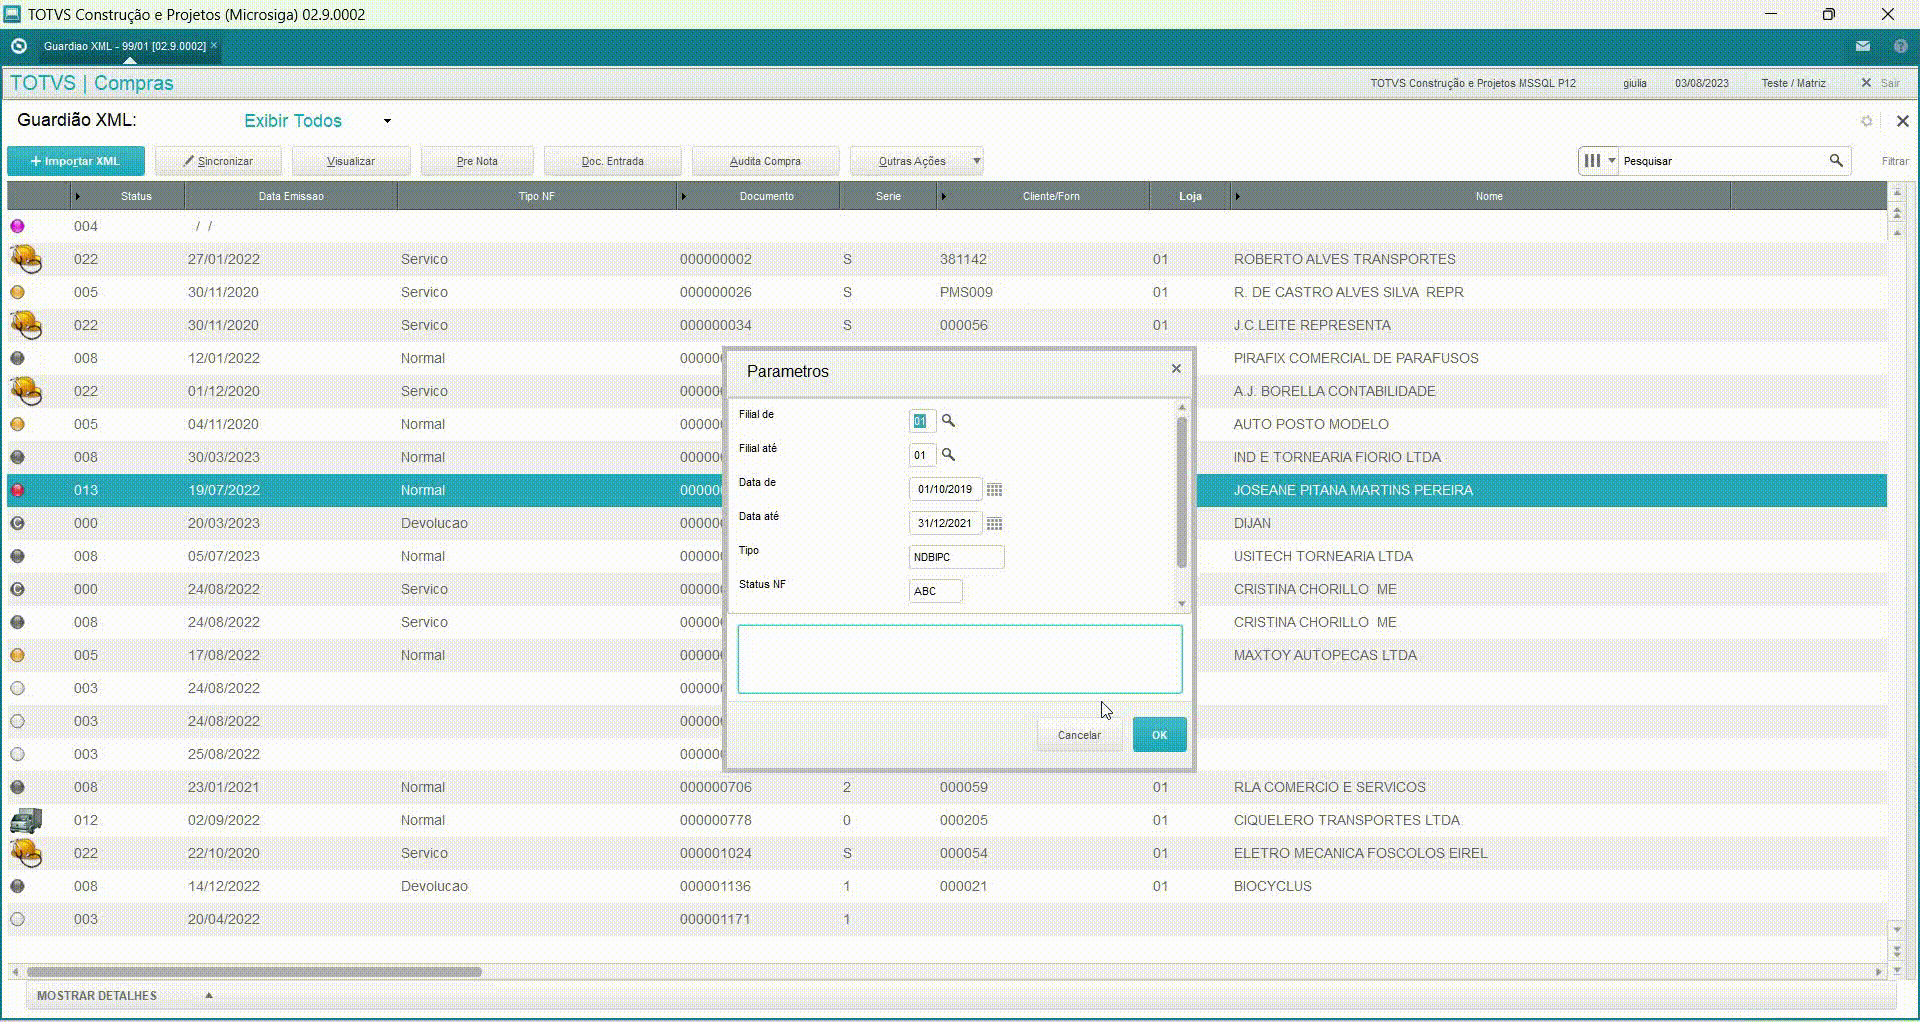Click status icon for ELETRO MECANICA FOSCOLOS
The image size is (1920, 1022).
point(26,854)
